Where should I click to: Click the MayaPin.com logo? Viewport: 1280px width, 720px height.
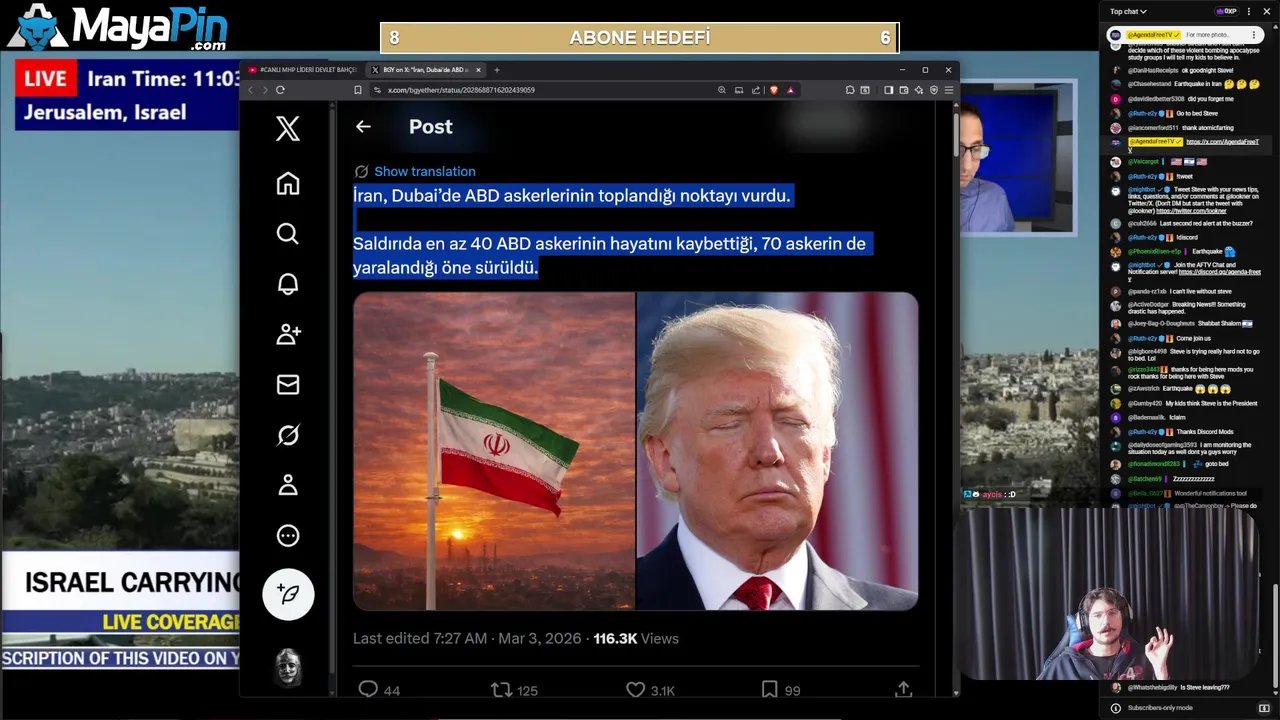[x=118, y=27]
